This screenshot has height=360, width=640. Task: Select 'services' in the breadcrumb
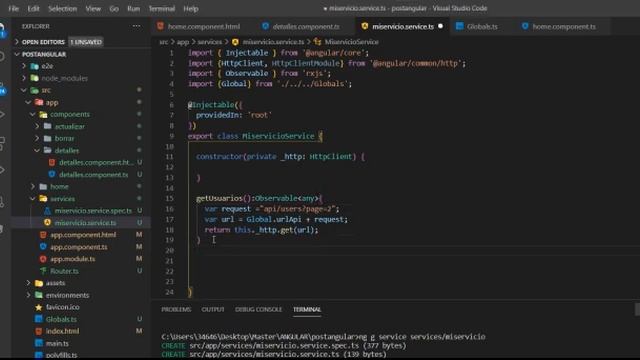(x=210, y=42)
